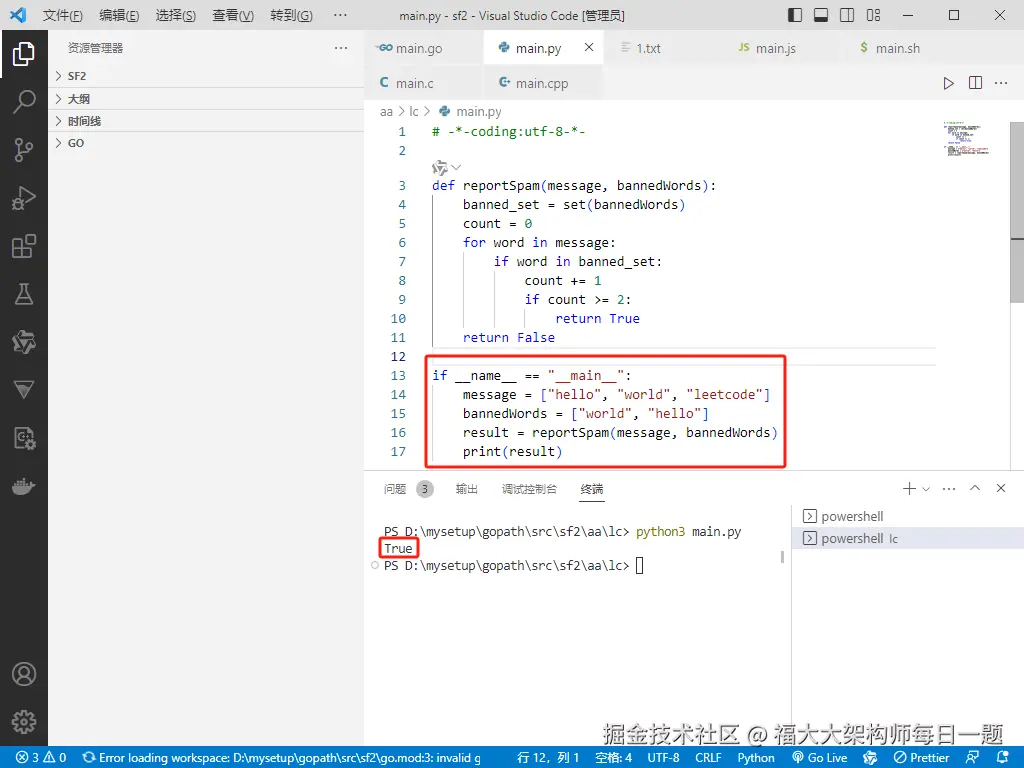
Task: Open terminal panel More Actions ellipsis
Action: coord(949,488)
